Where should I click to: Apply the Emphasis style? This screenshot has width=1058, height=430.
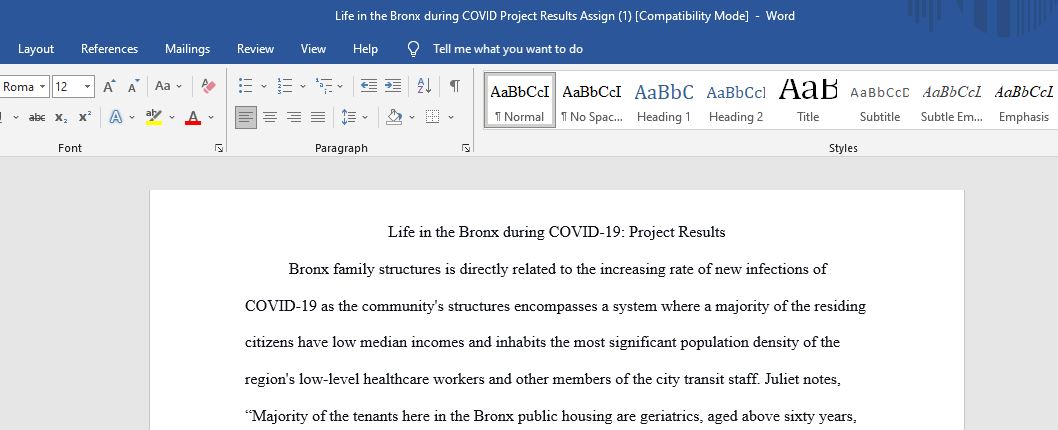coord(1024,100)
